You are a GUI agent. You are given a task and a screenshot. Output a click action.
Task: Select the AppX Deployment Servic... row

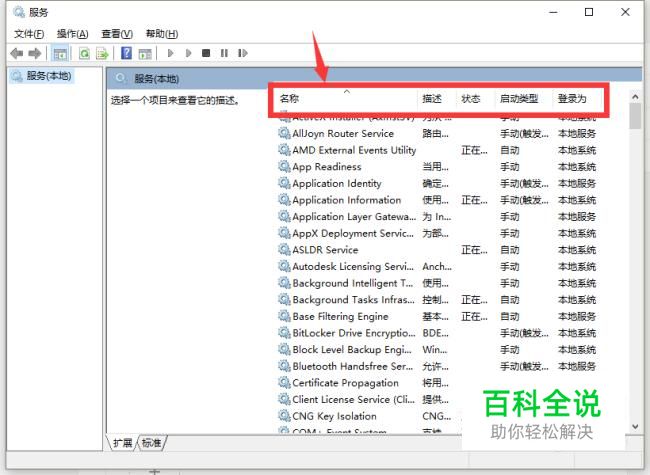tap(438, 233)
